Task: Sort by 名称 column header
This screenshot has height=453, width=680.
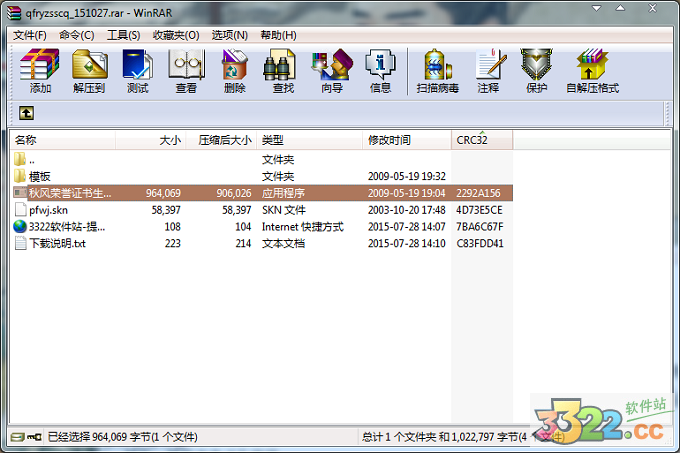Action: click(x=63, y=140)
